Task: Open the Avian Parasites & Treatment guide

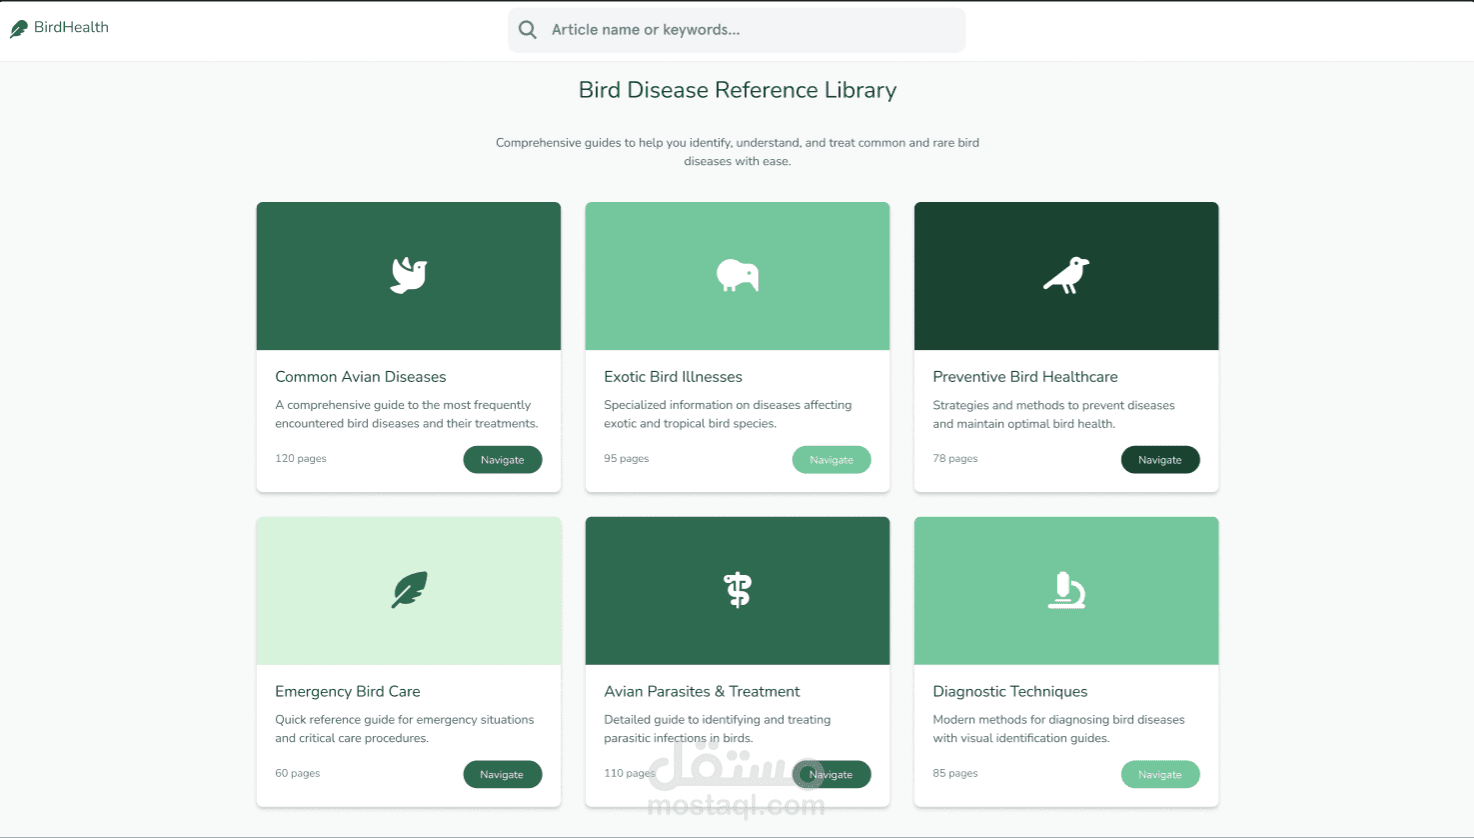Action: 831,774
